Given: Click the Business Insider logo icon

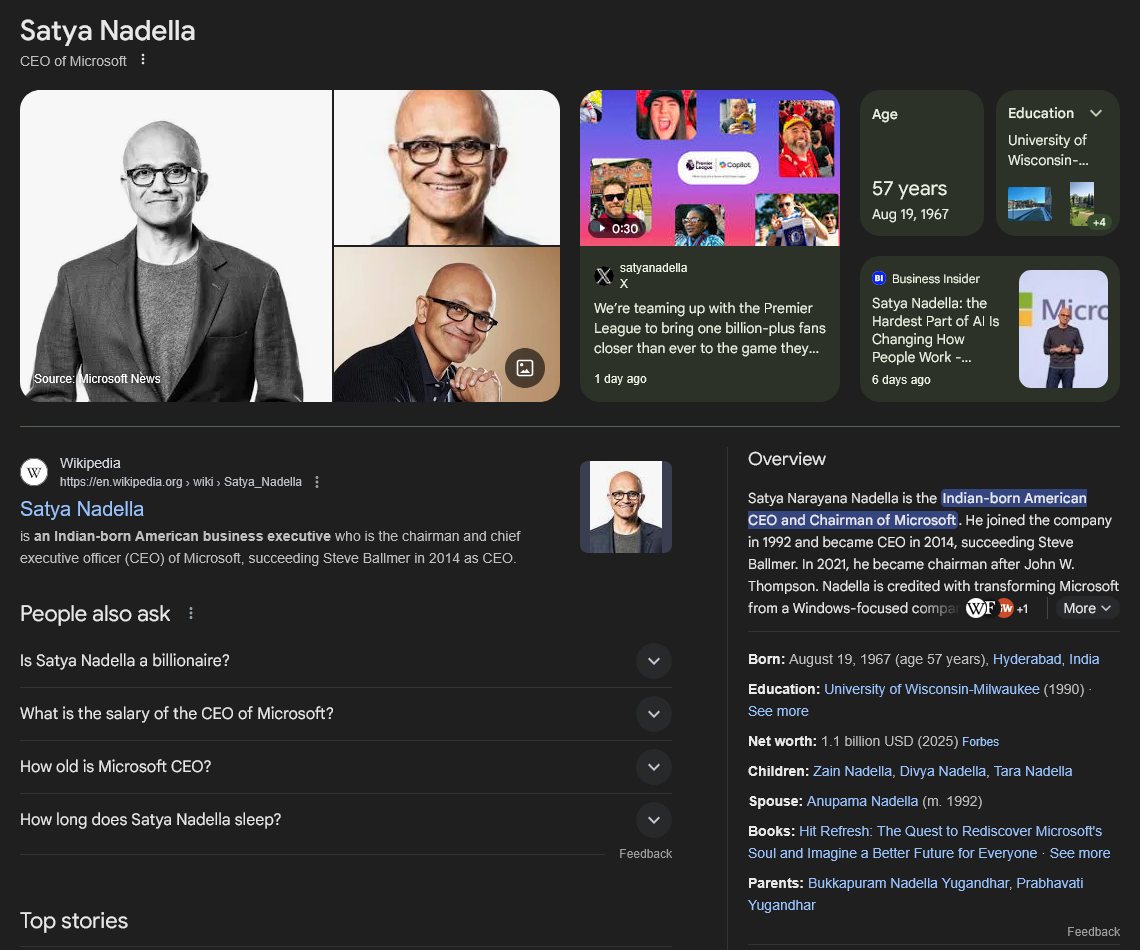Looking at the screenshot, I should click(878, 278).
